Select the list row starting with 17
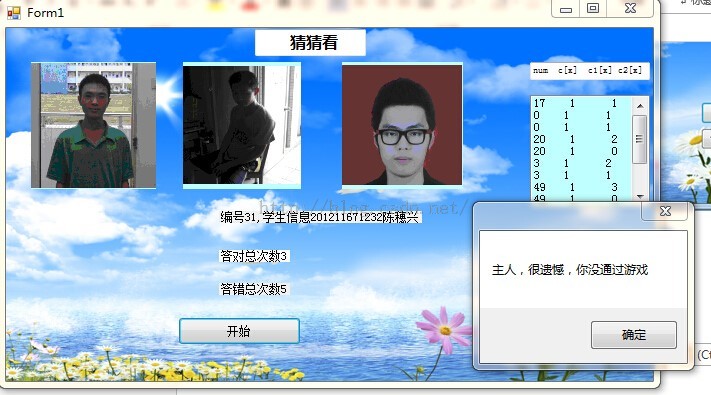This screenshot has height=395, width=711. pos(581,103)
